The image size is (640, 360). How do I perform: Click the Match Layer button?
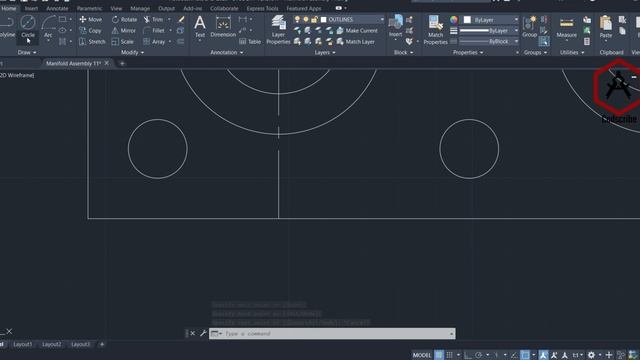pyautogui.click(x=356, y=42)
